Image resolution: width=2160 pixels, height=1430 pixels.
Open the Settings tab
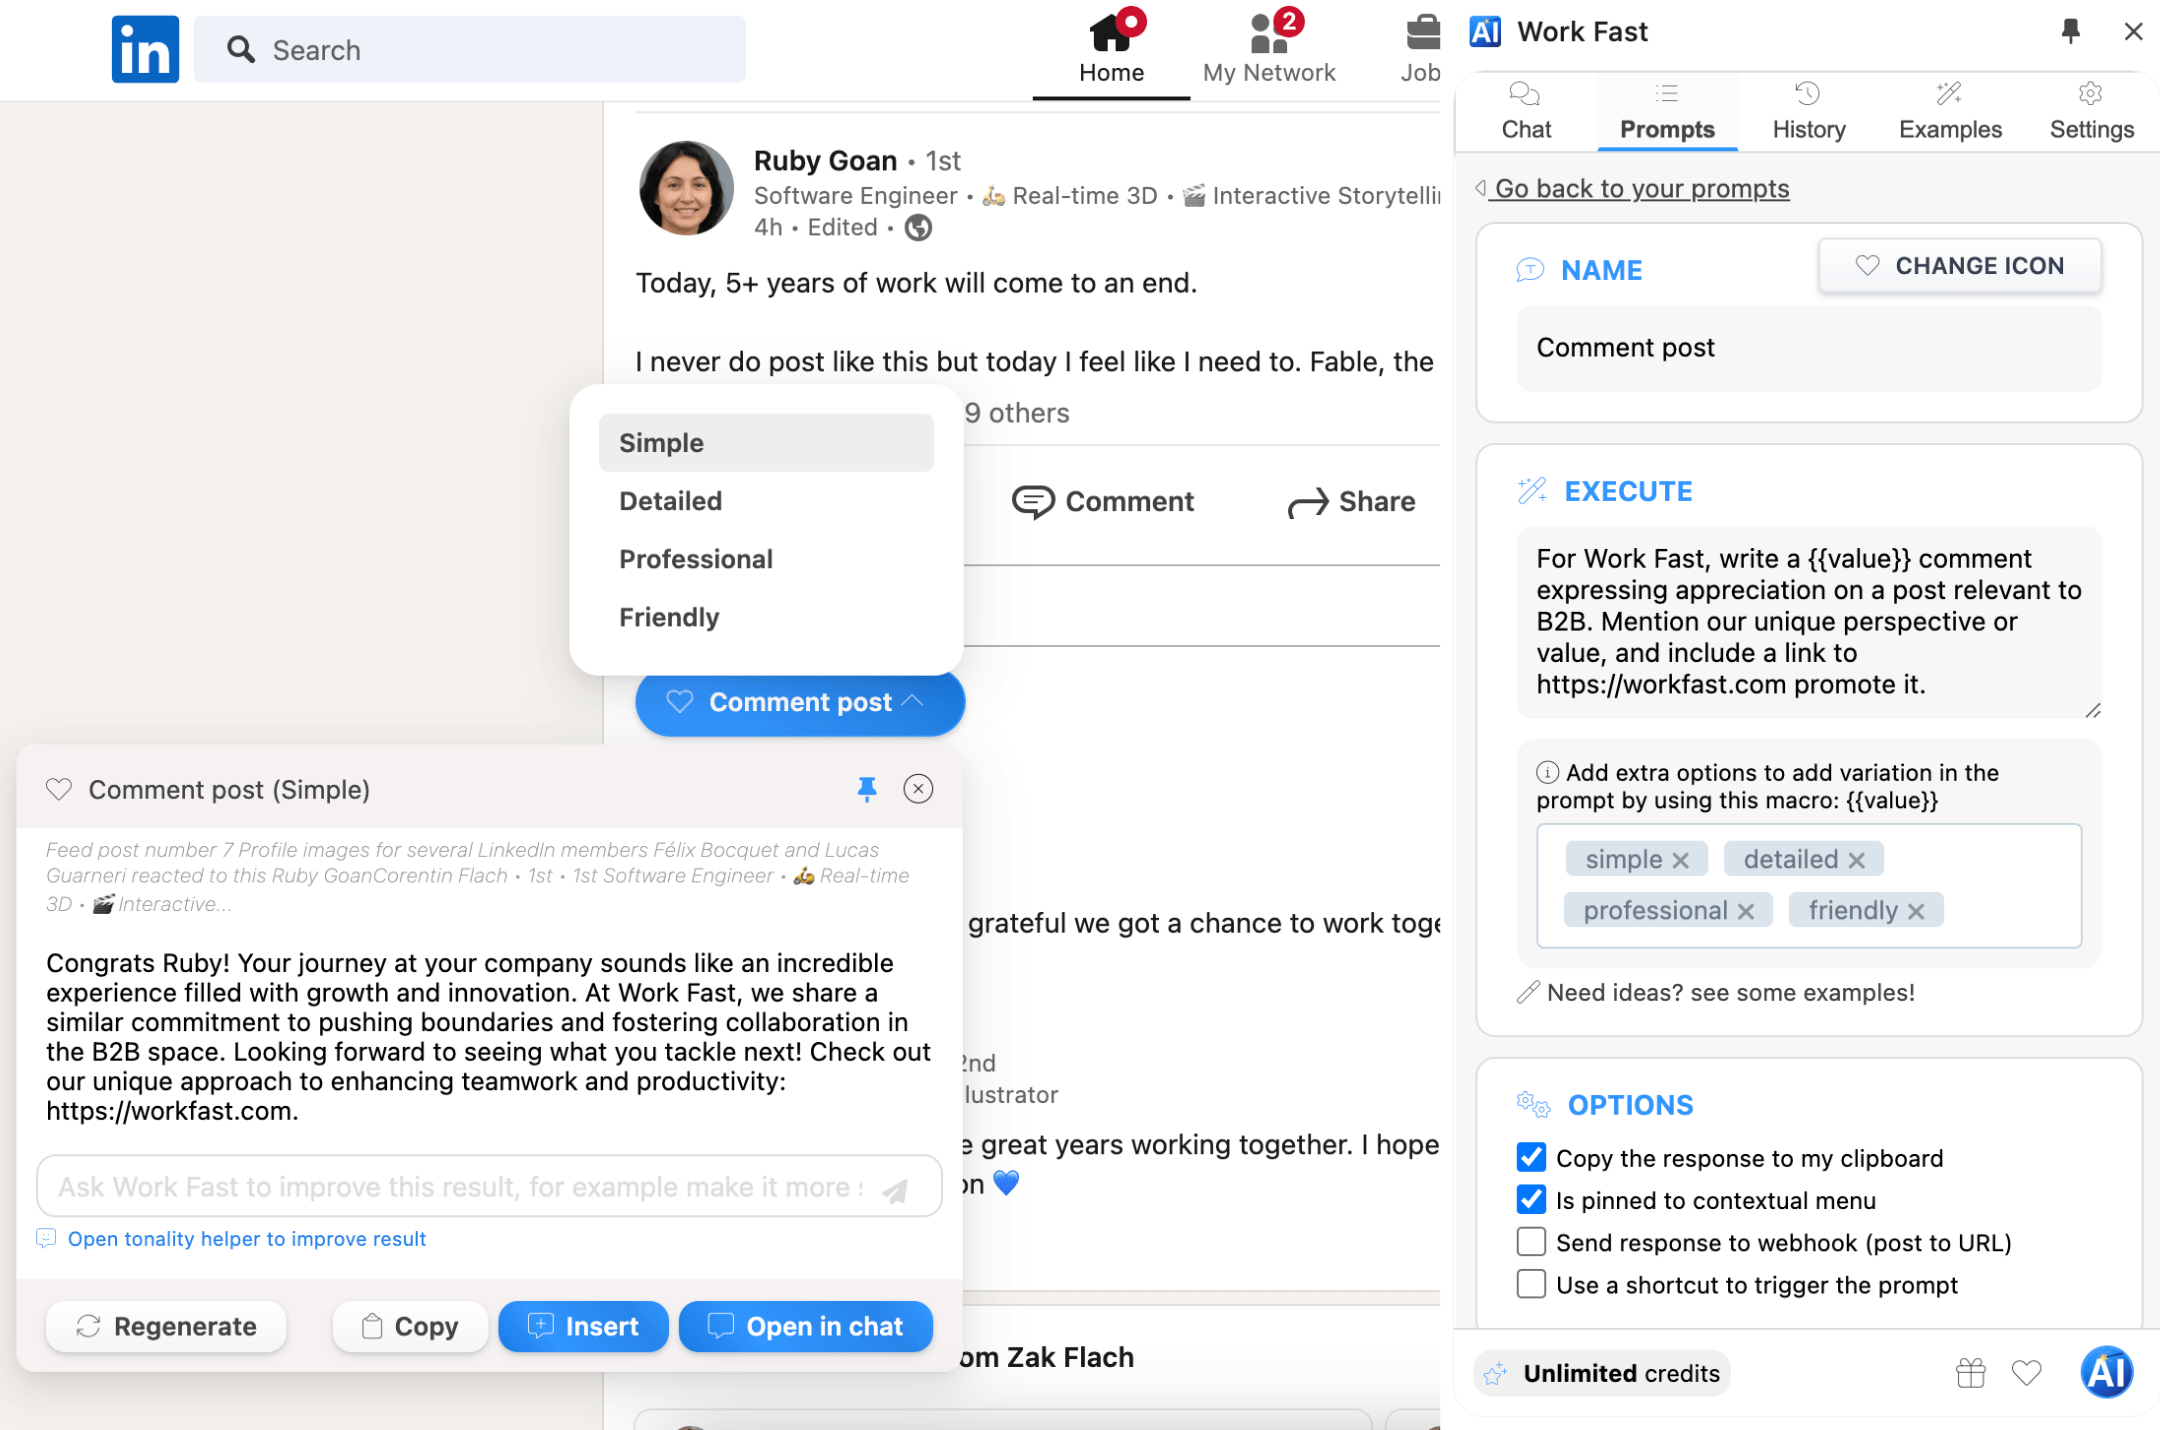point(2091,112)
